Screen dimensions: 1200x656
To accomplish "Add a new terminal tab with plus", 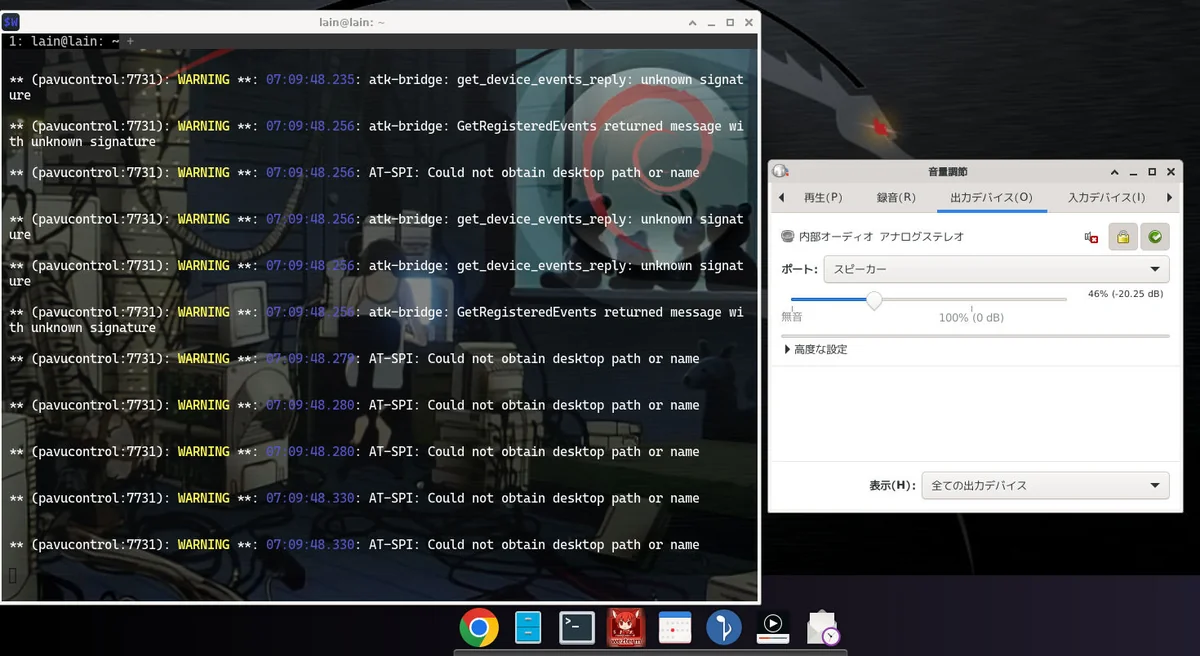I will coord(130,41).
